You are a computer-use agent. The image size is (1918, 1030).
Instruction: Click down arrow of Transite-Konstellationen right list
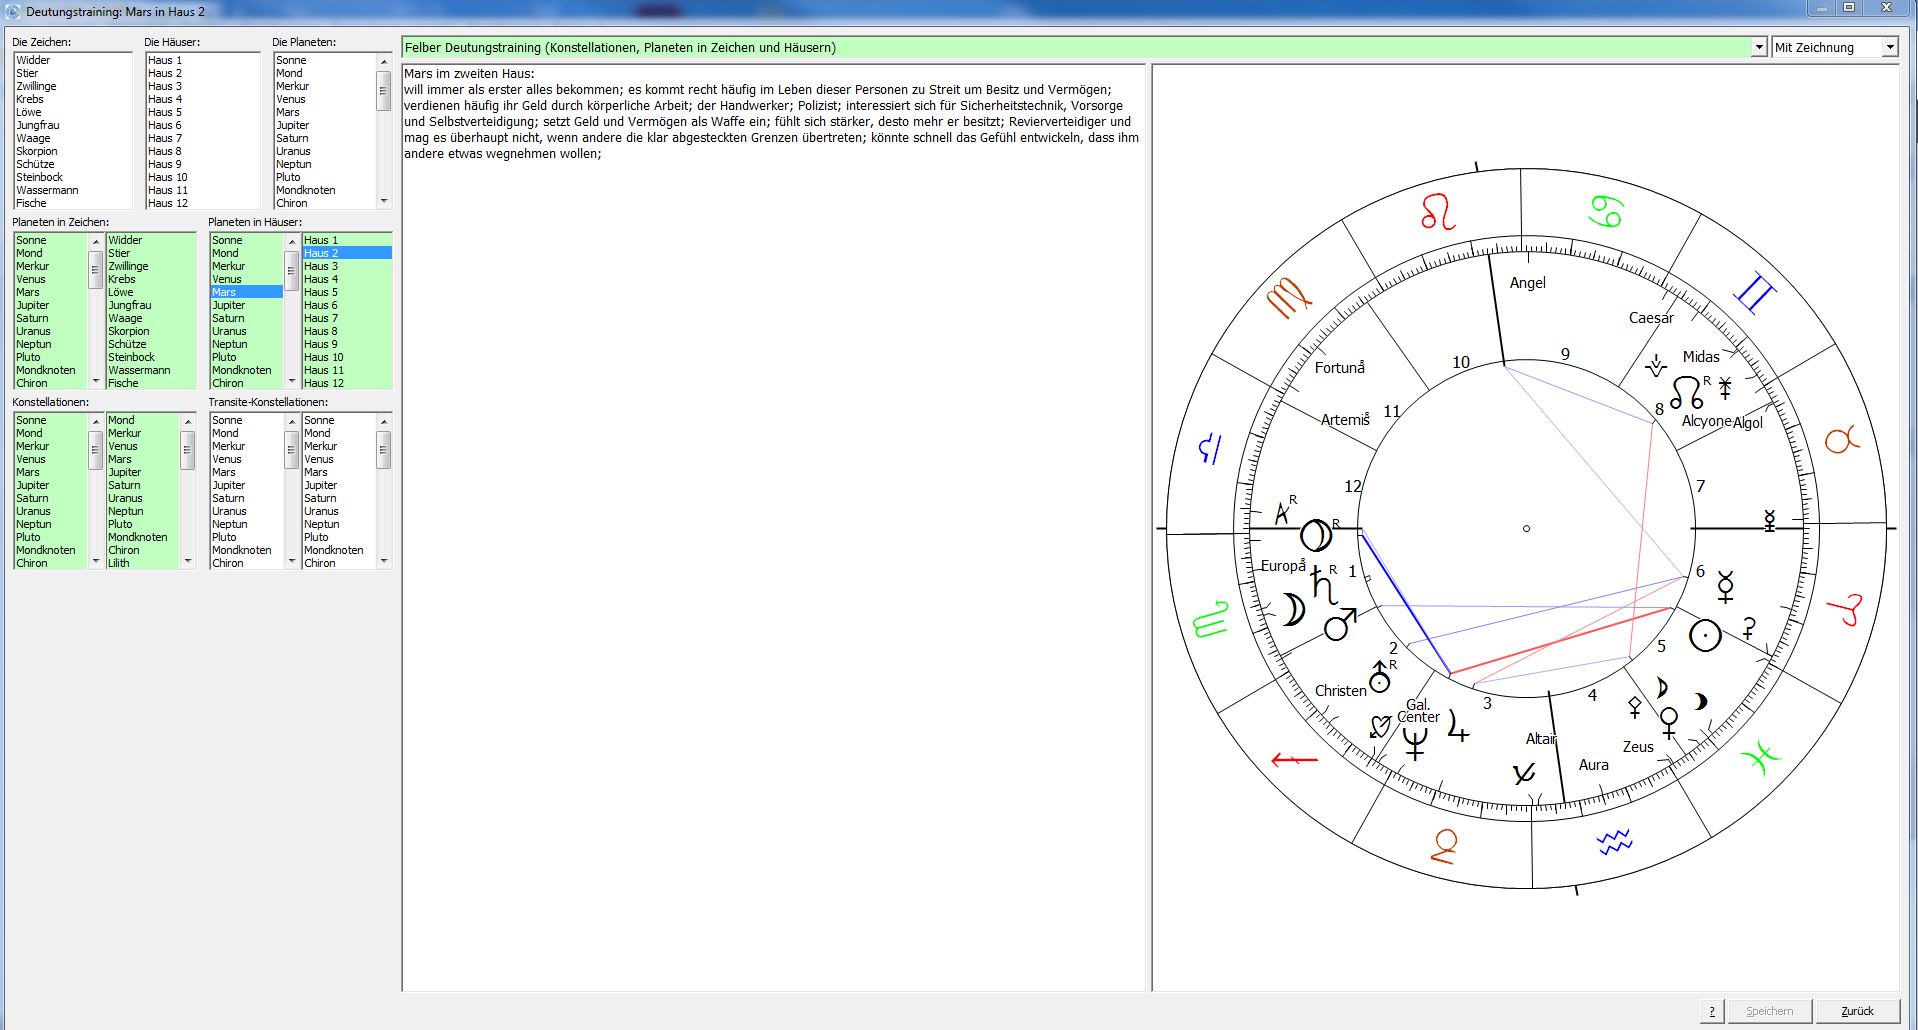383,561
